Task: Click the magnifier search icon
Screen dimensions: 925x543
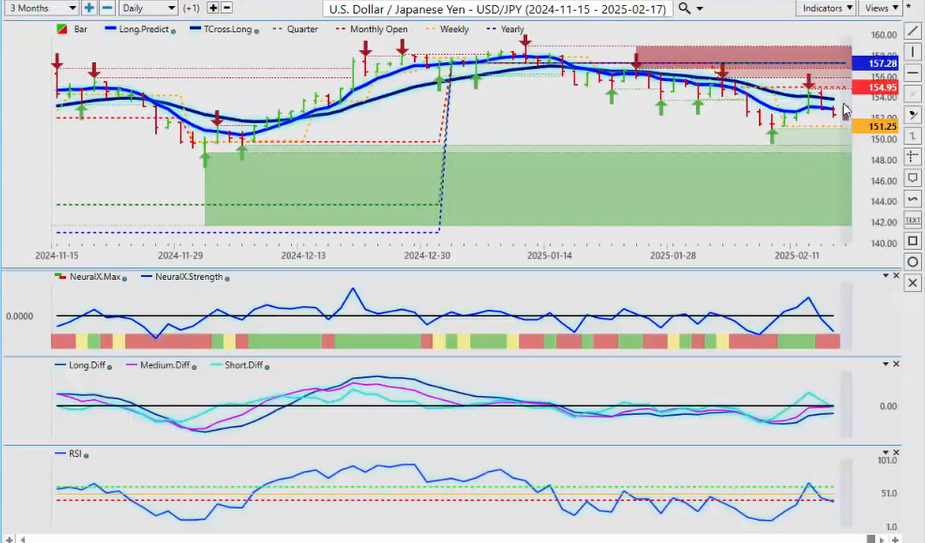Action: [x=684, y=8]
